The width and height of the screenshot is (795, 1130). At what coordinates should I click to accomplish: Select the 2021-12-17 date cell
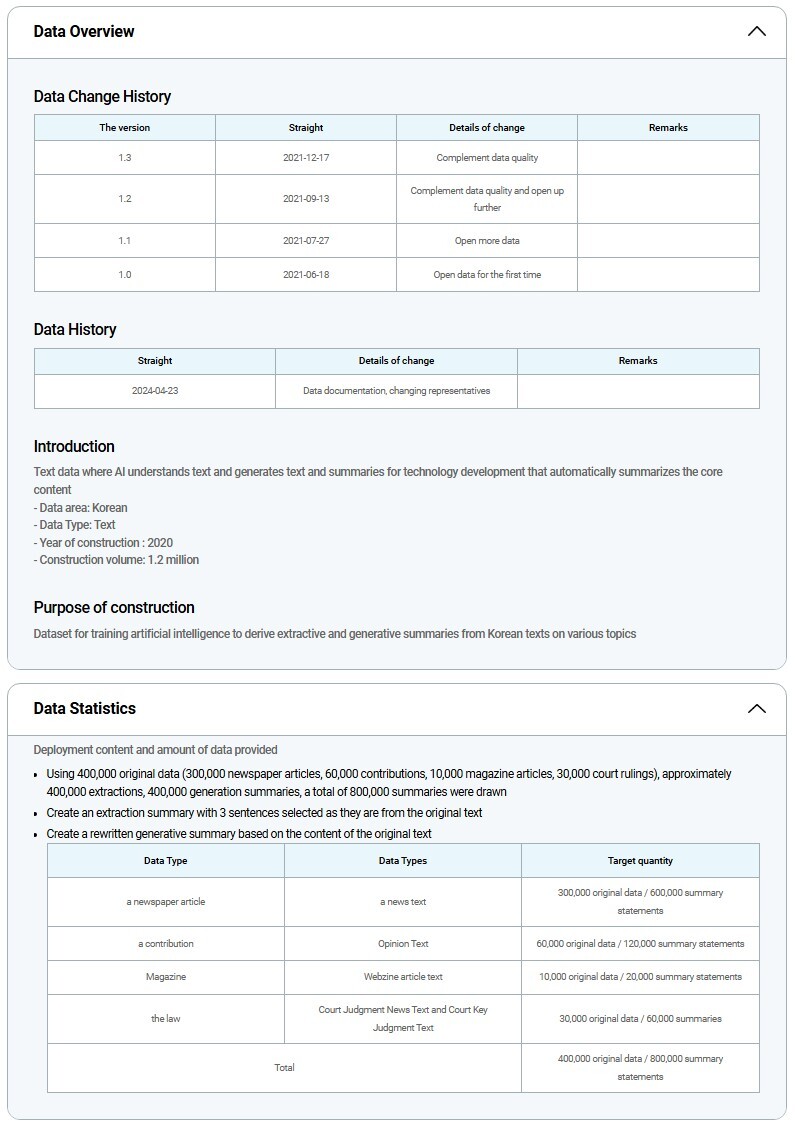tap(306, 158)
